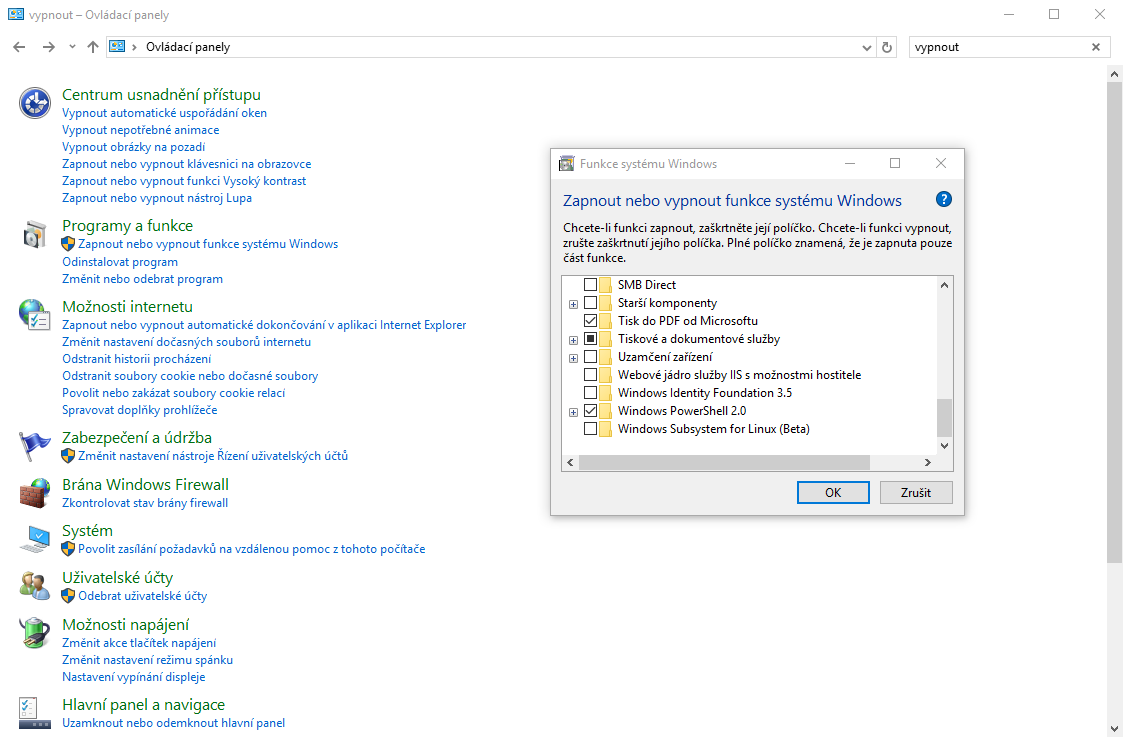Open help in the Funkce systému Windows dialog

943,199
